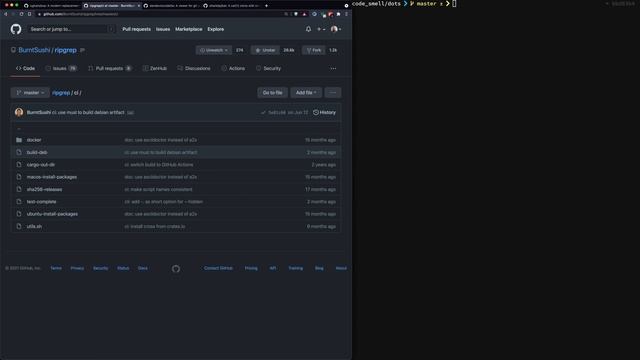Viewport: 640px width, 360px height.
Task: Click the BurntSushi commit author avatar
Action: pyautogui.click(x=19, y=112)
